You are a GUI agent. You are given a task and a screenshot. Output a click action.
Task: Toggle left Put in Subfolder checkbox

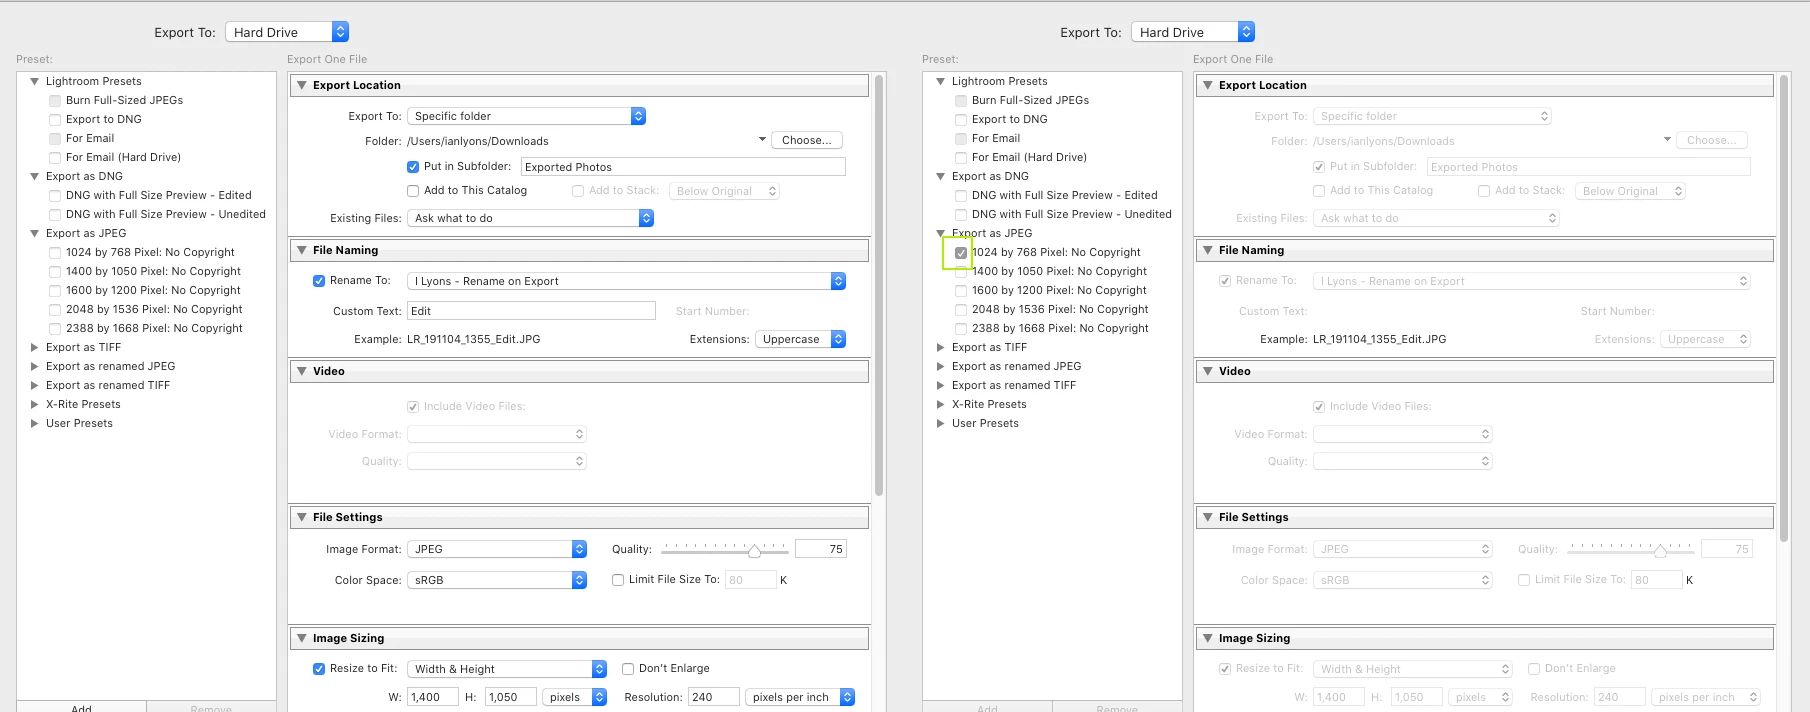pyautogui.click(x=413, y=167)
